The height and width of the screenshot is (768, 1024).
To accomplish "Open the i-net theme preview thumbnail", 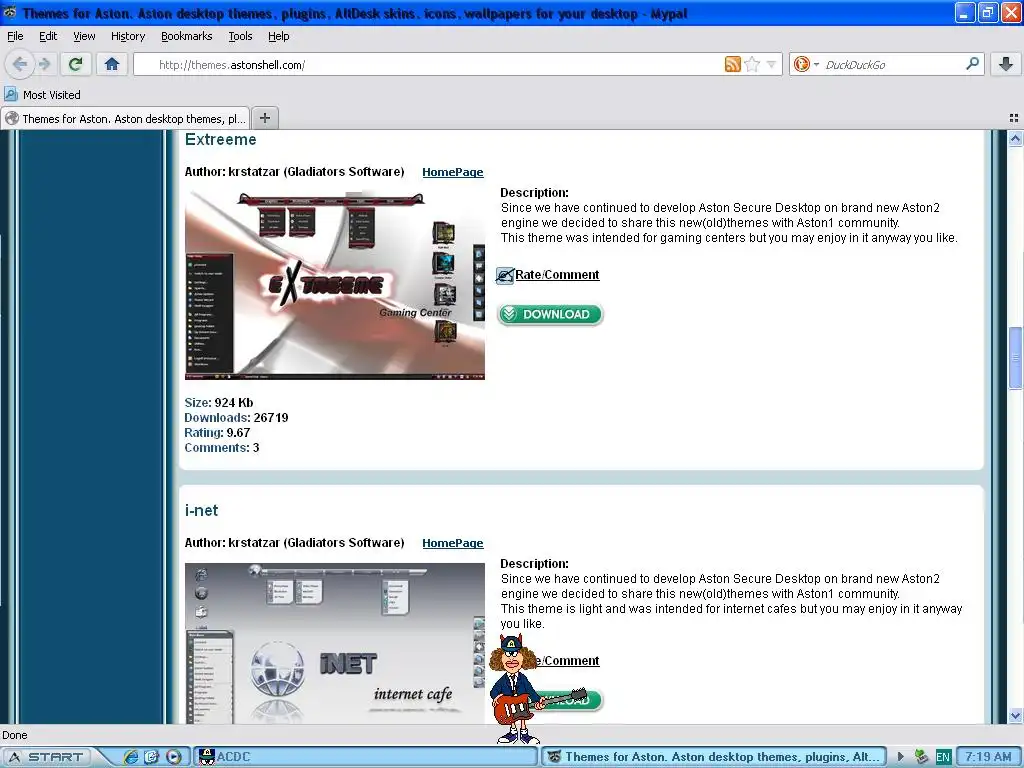I will click(x=335, y=643).
